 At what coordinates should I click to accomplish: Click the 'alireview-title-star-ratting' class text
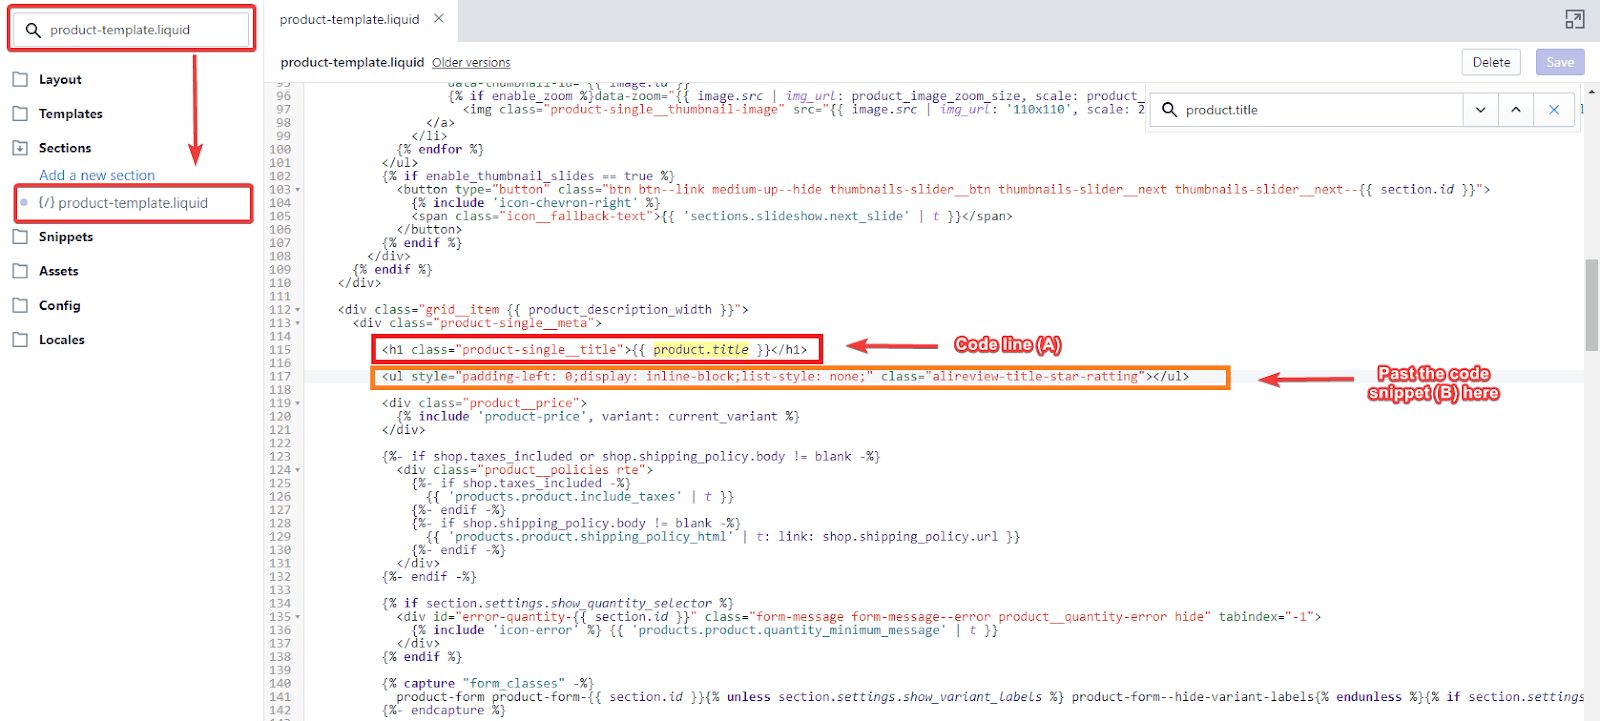click(x=1035, y=377)
